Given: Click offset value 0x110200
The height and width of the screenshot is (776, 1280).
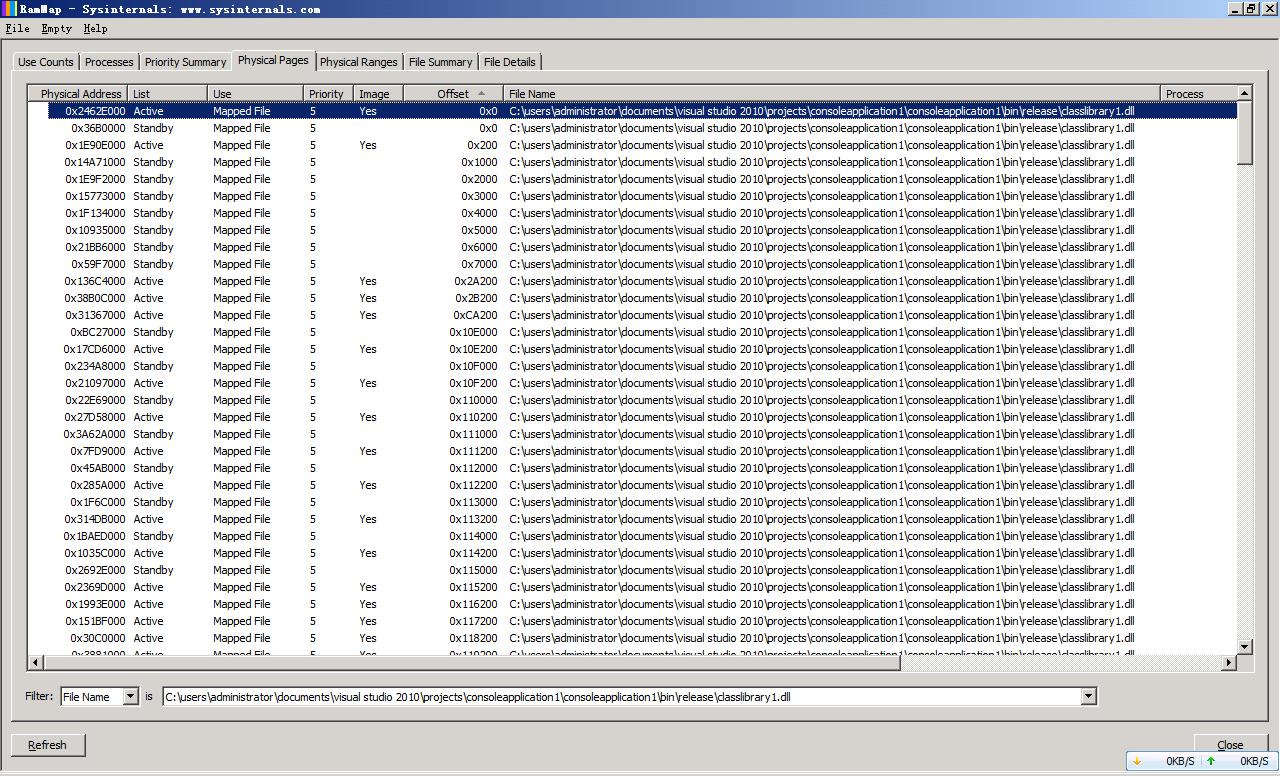Looking at the screenshot, I should pyautogui.click(x=473, y=417).
